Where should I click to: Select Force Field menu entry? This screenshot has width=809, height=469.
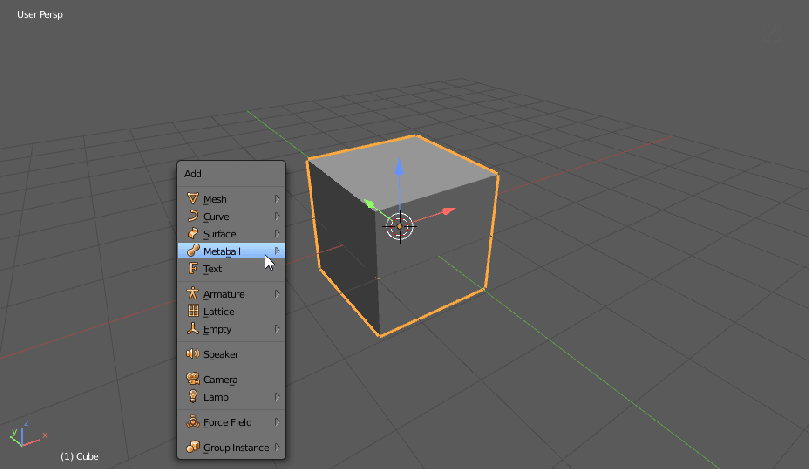229,422
